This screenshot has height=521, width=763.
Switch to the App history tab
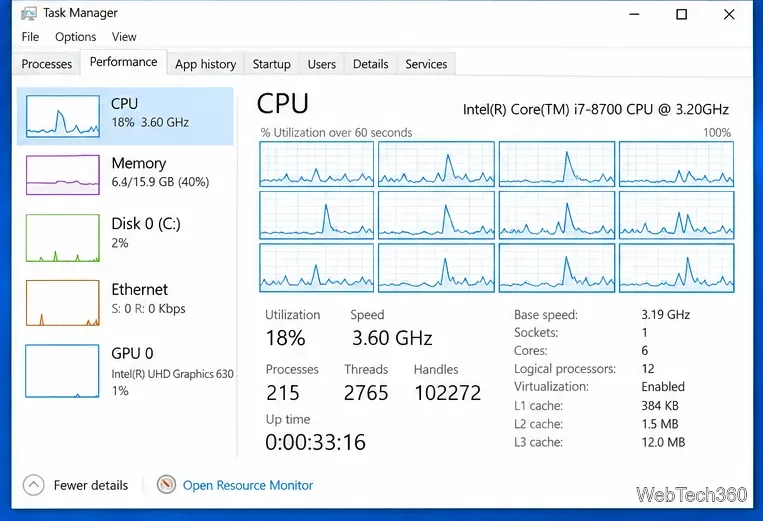click(205, 64)
